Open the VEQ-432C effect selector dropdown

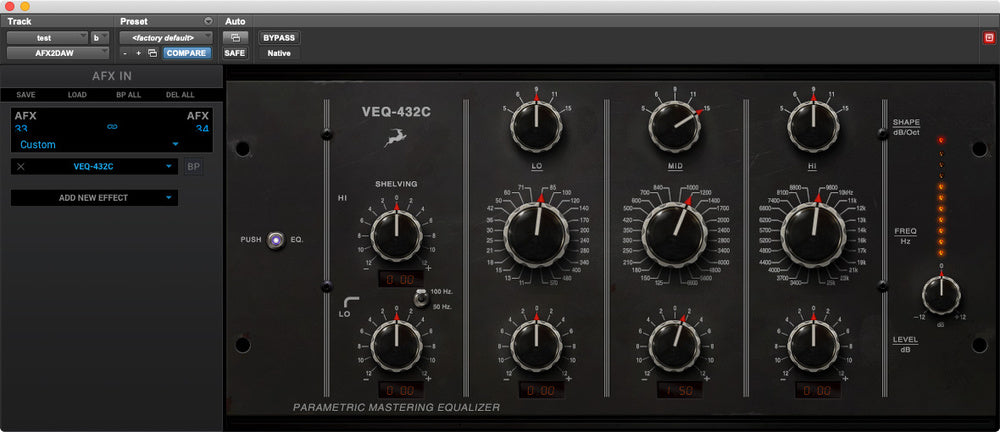[x=94, y=167]
